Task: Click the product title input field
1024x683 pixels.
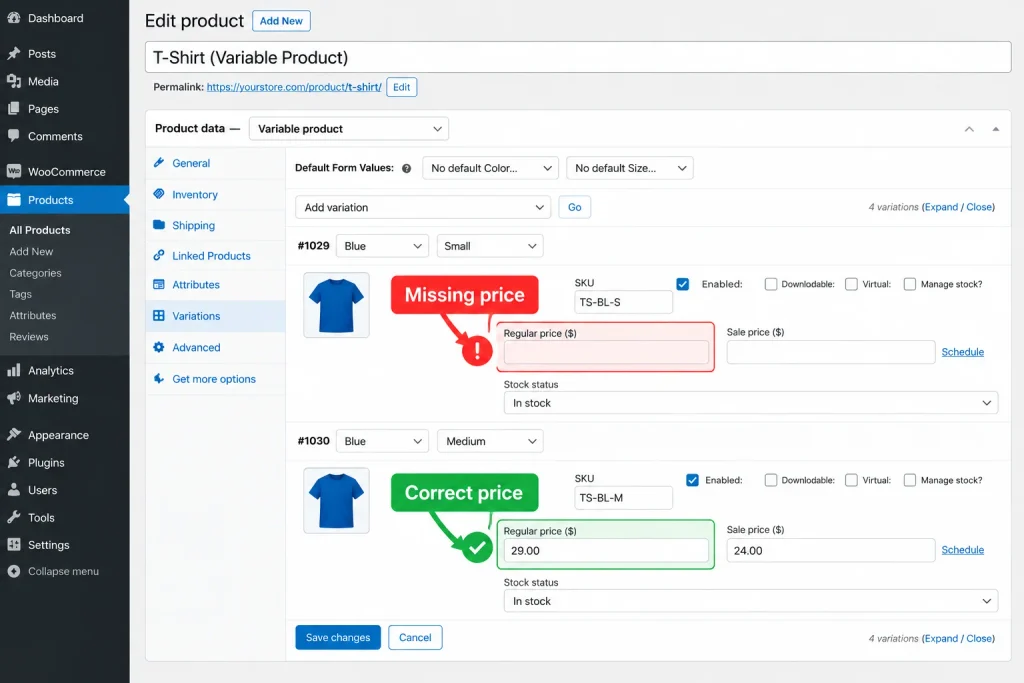Action: tap(578, 57)
